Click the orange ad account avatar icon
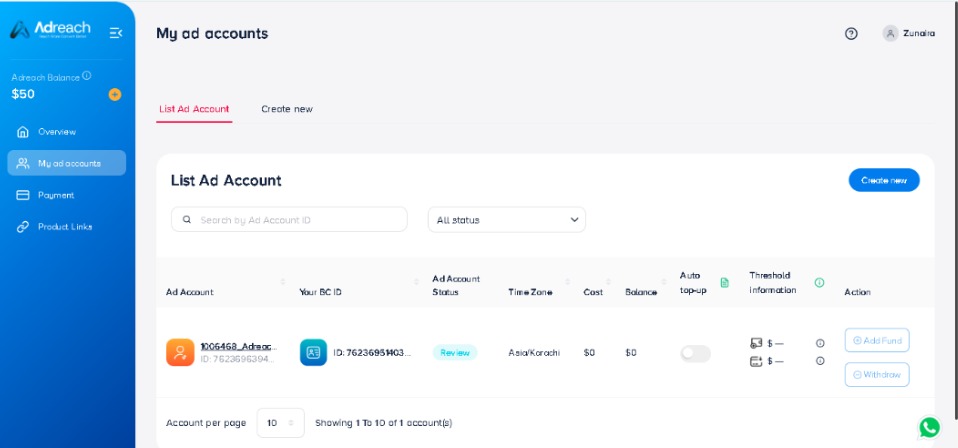The width and height of the screenshot is (958, 448). pos(180,352)
